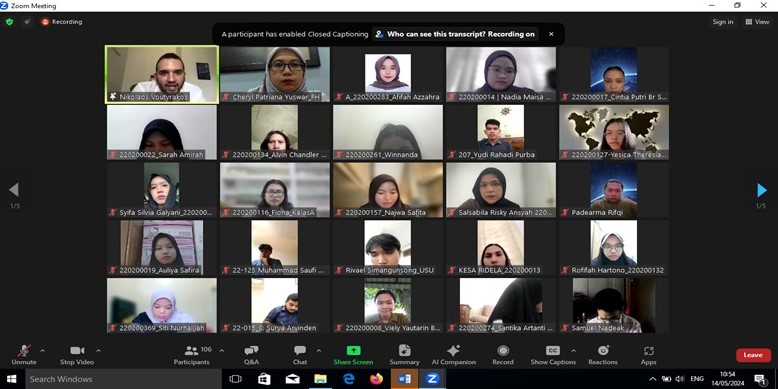778x389 pixels.
Task: Expand audio options arrow next to Unmute
Action: (x=42, y=351)
